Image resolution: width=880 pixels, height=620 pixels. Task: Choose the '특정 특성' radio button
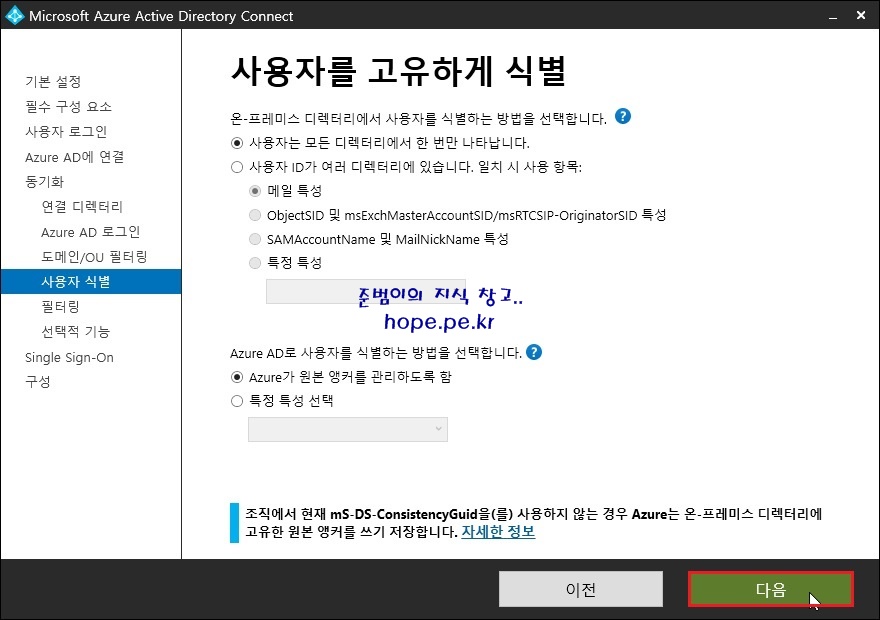[255, 263]
